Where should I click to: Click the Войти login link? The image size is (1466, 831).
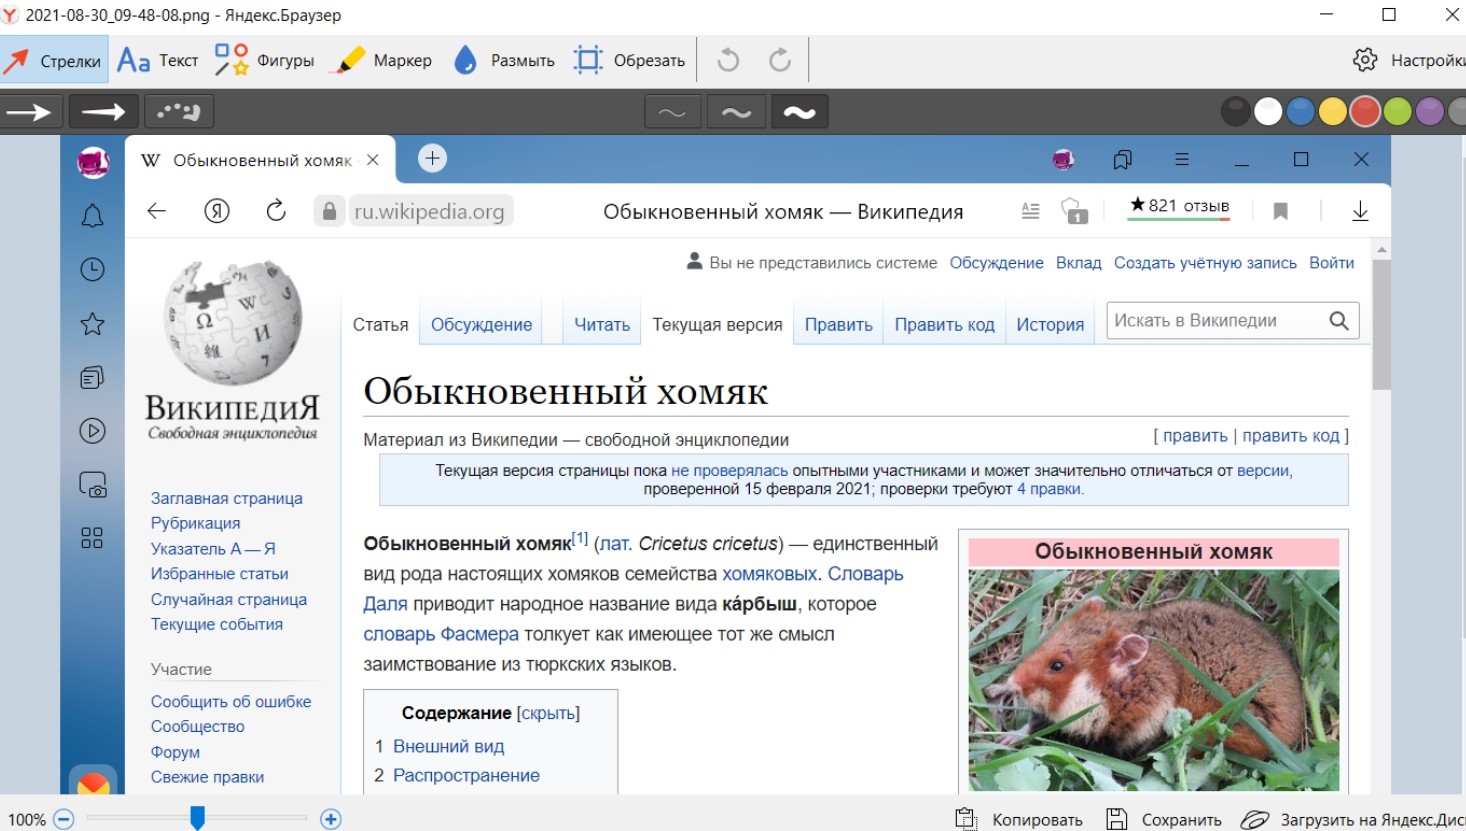coord(1331,263)
